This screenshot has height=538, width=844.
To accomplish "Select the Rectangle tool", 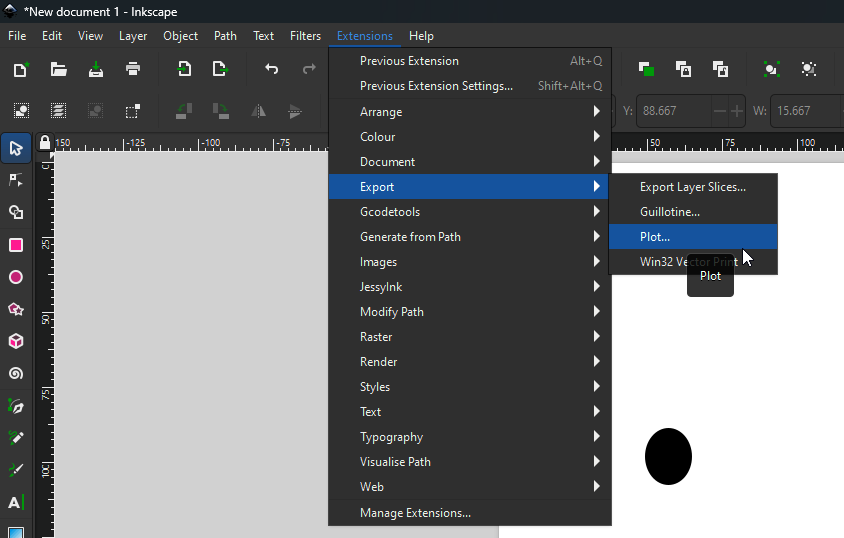I will point(16,245).
